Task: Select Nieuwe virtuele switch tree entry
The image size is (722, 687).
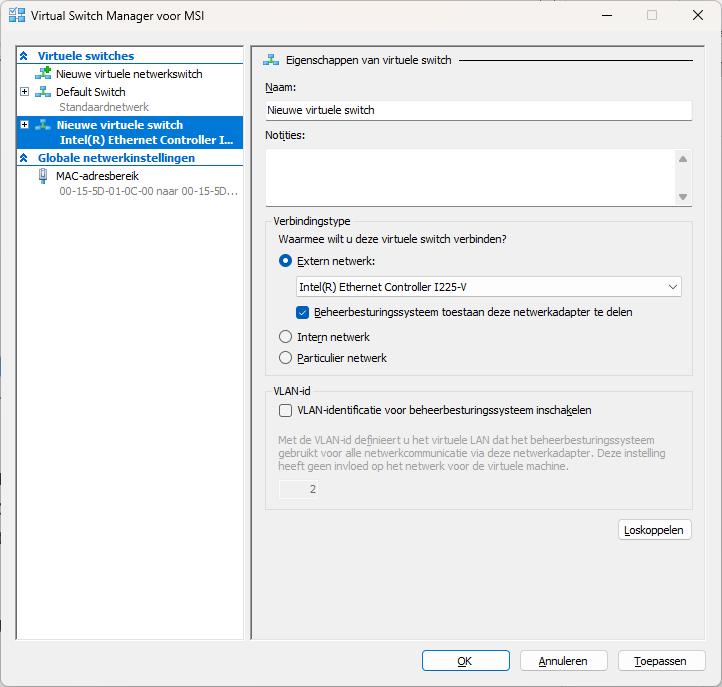Action: [120, 125]
